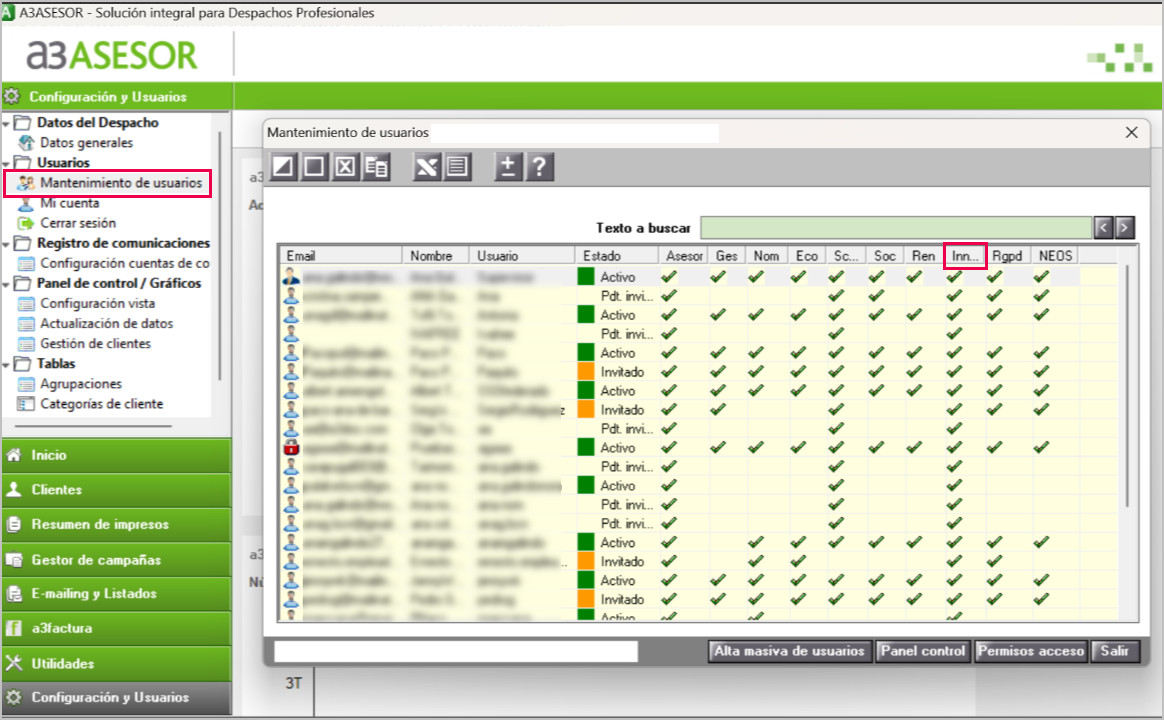Click the Email column header
The height and width of the screenshot is (720, 1164).
[x=341, y=255]
